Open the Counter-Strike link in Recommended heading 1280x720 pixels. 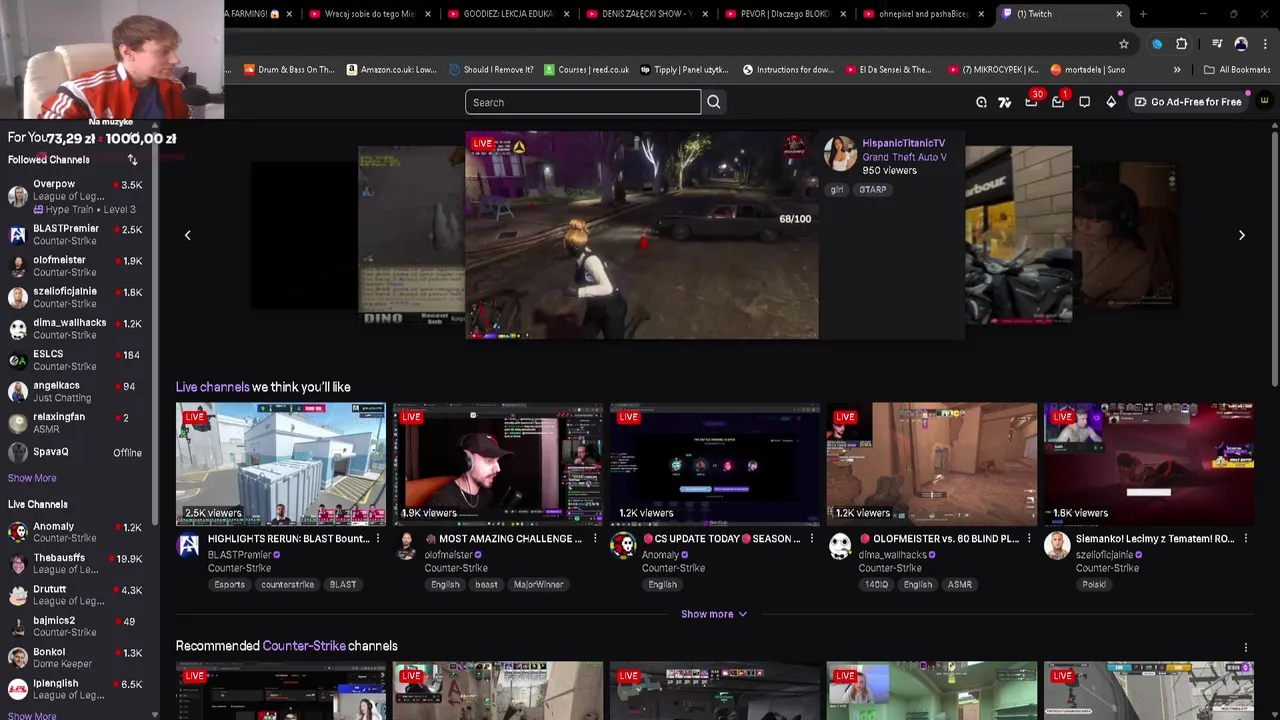click(304, 646)
